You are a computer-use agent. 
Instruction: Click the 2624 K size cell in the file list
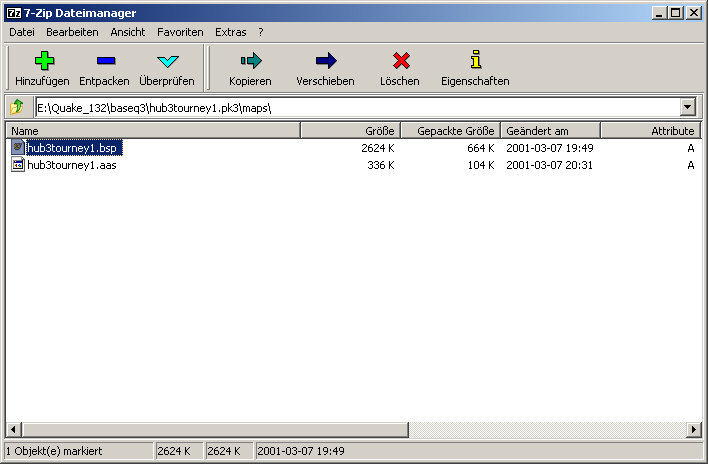(377, 148)
